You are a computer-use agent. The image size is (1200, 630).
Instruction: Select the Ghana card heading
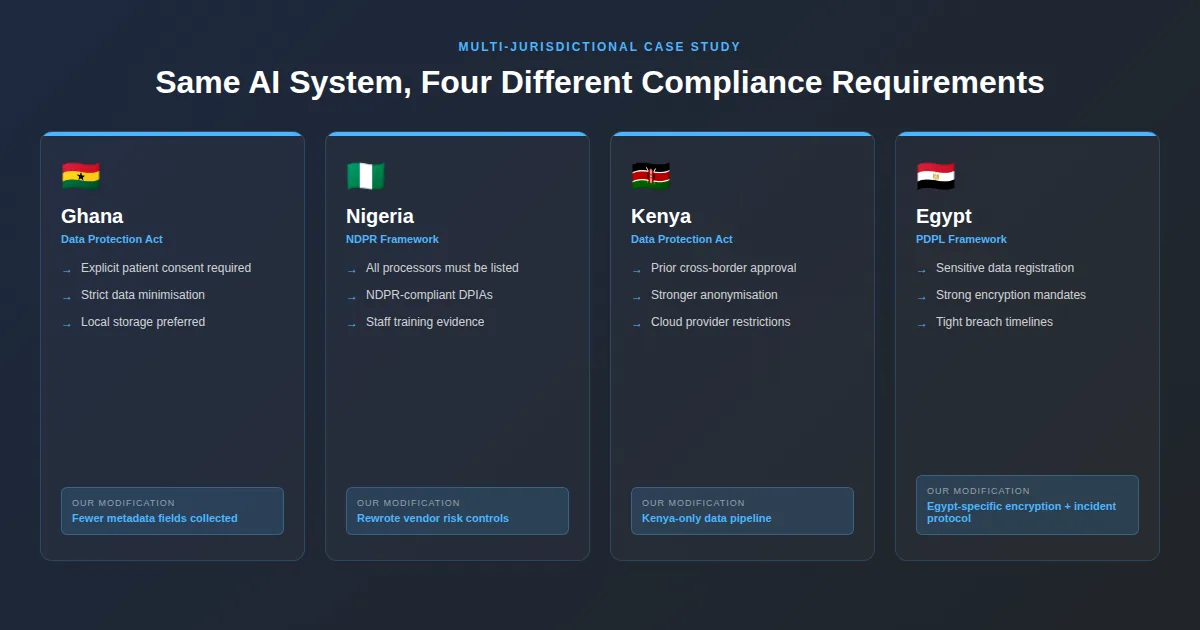[92, 216]
